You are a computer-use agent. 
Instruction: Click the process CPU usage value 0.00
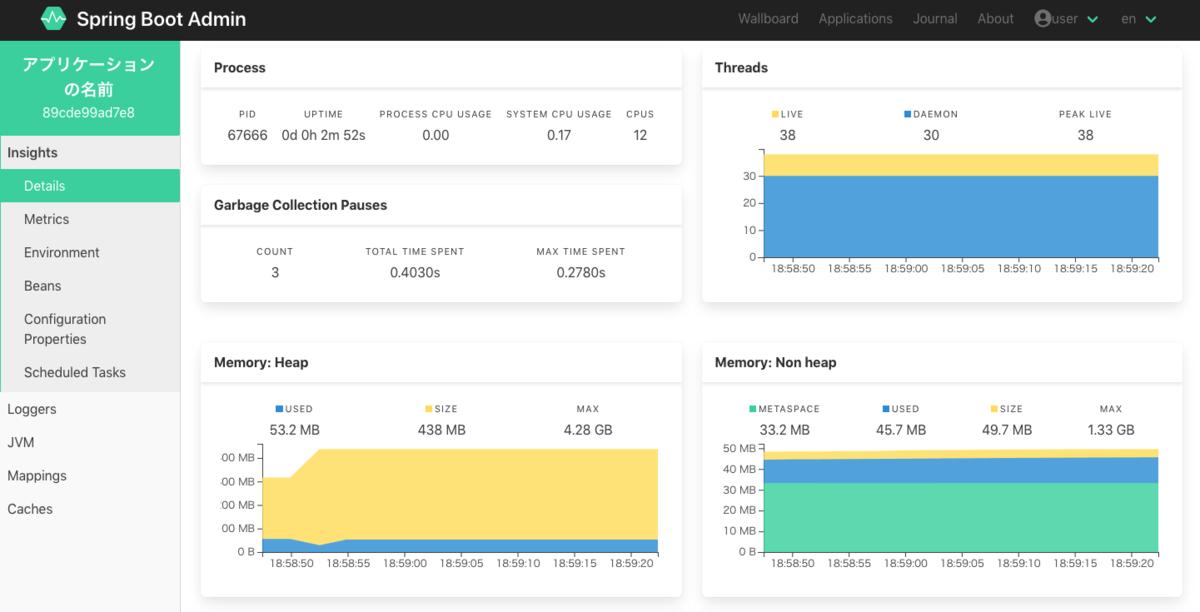[435, 135]
